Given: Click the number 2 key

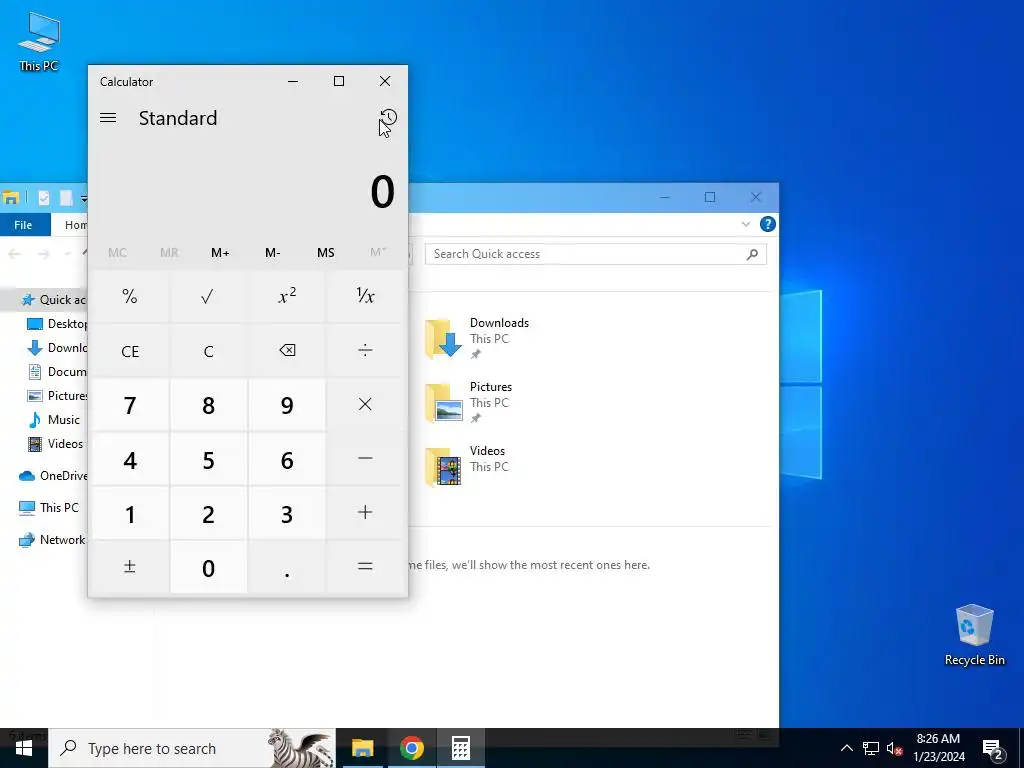Looking at the screenshot, I should point(208,513).
